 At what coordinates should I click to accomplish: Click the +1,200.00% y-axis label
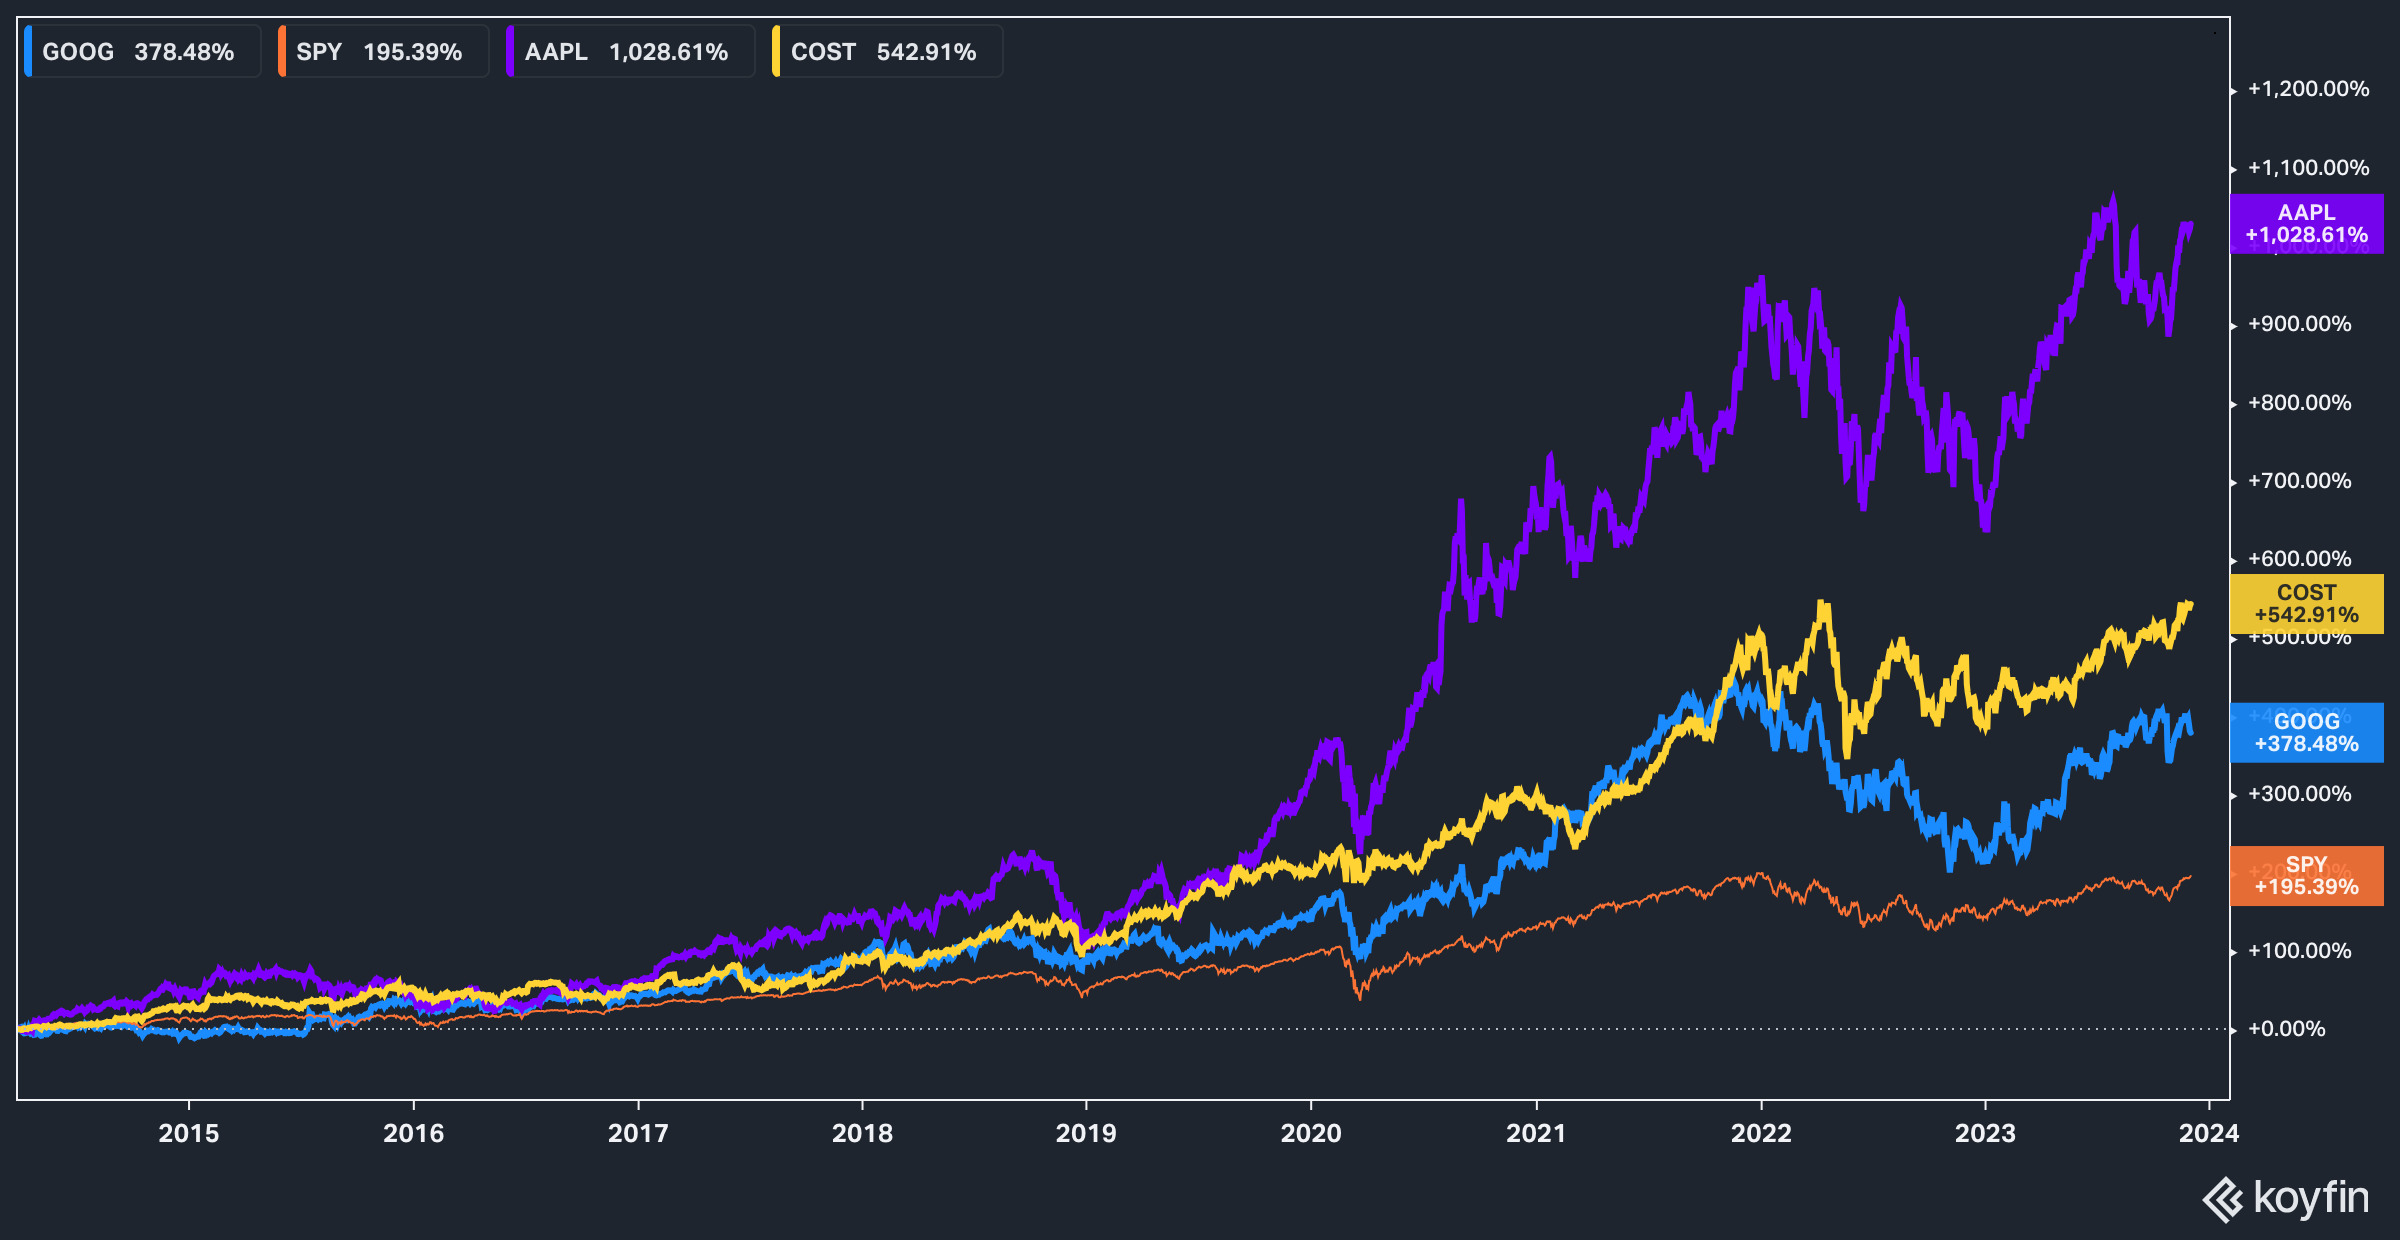pos(2308,89)
